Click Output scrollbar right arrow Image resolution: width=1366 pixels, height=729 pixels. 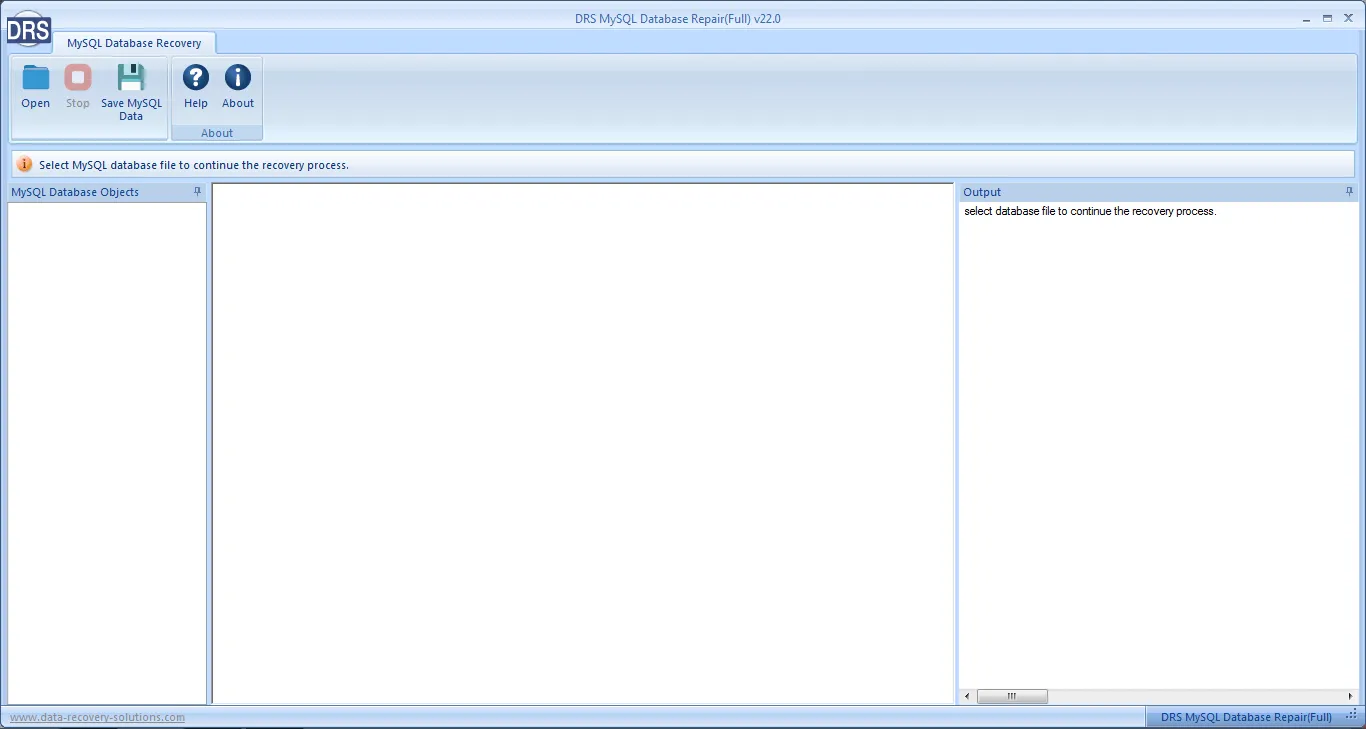pyautogui.click(x=1350, y=696)
